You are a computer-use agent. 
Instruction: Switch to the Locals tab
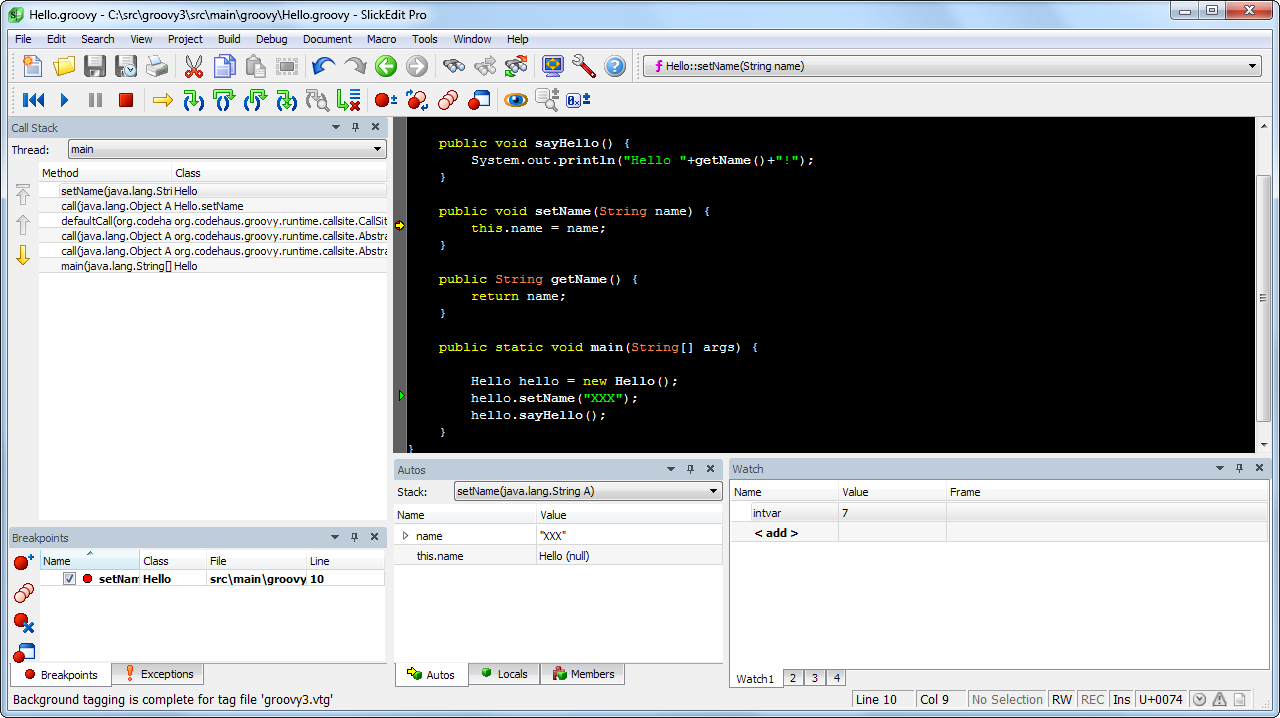504,674
